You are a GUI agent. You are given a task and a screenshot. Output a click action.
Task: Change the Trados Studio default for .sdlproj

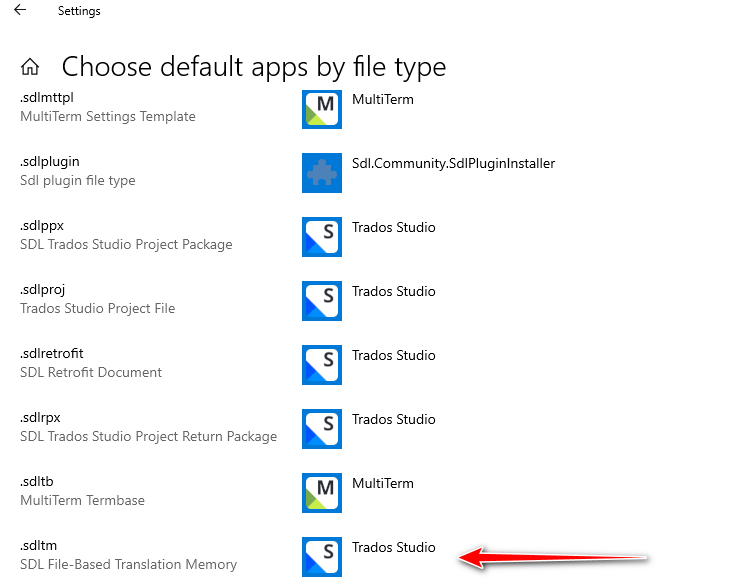394,291
